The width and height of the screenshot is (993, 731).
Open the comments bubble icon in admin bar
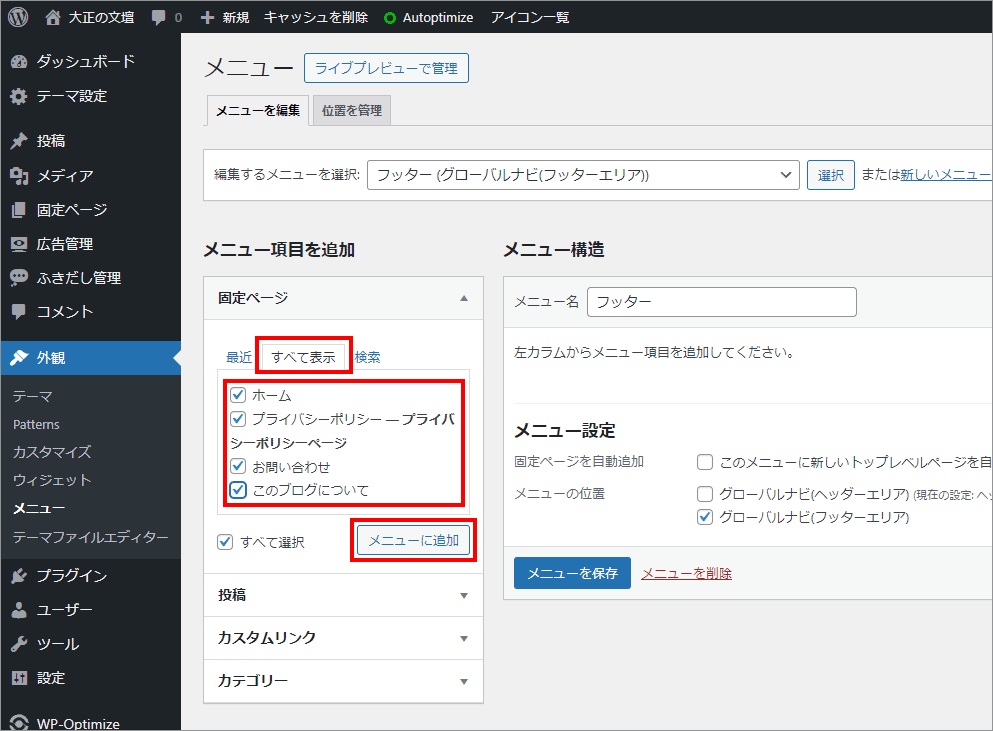[x=158, y=18]
